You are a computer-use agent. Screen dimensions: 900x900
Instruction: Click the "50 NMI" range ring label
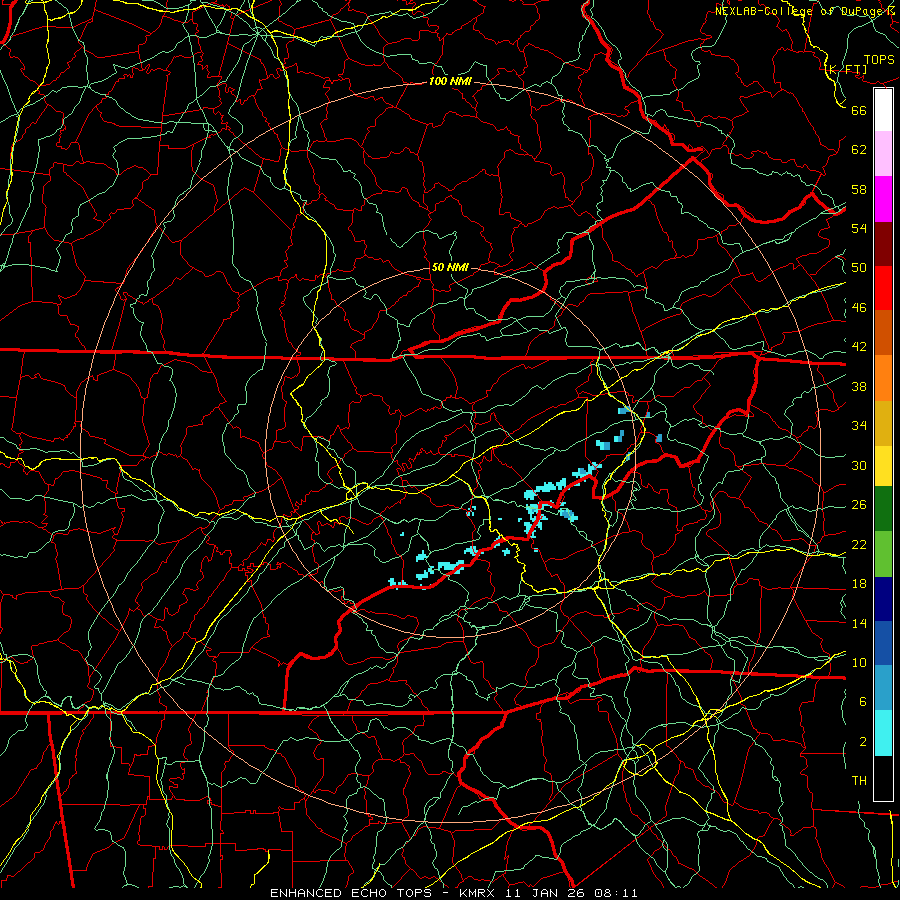pos(450,267)
